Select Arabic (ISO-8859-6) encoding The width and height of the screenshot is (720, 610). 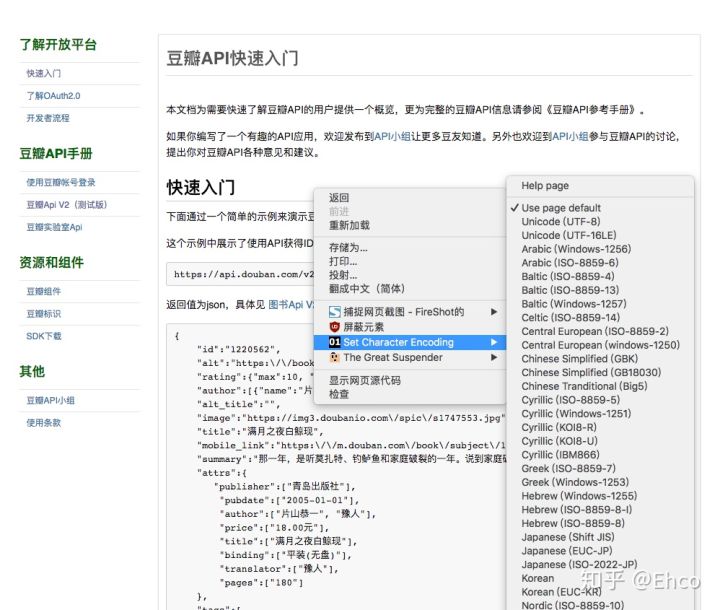pos(570,263)
